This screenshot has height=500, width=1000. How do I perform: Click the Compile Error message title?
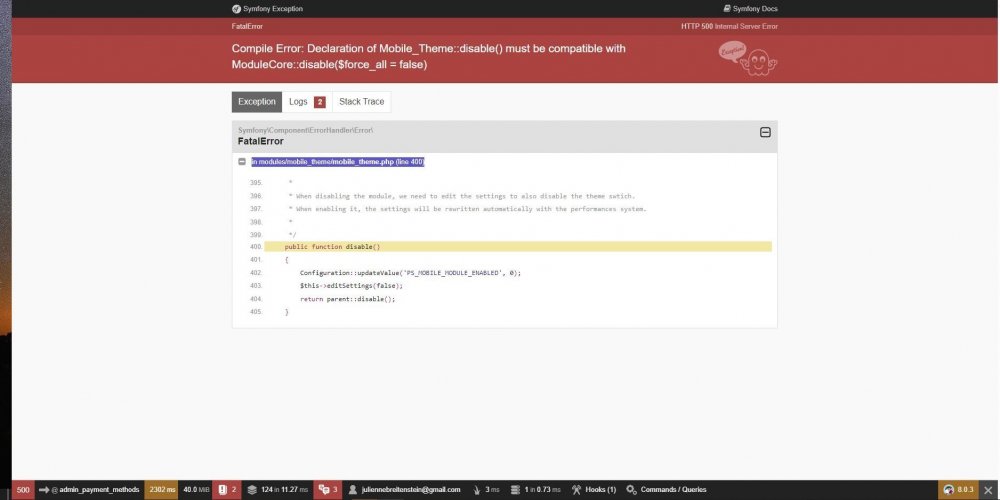[x=429, y=57]
